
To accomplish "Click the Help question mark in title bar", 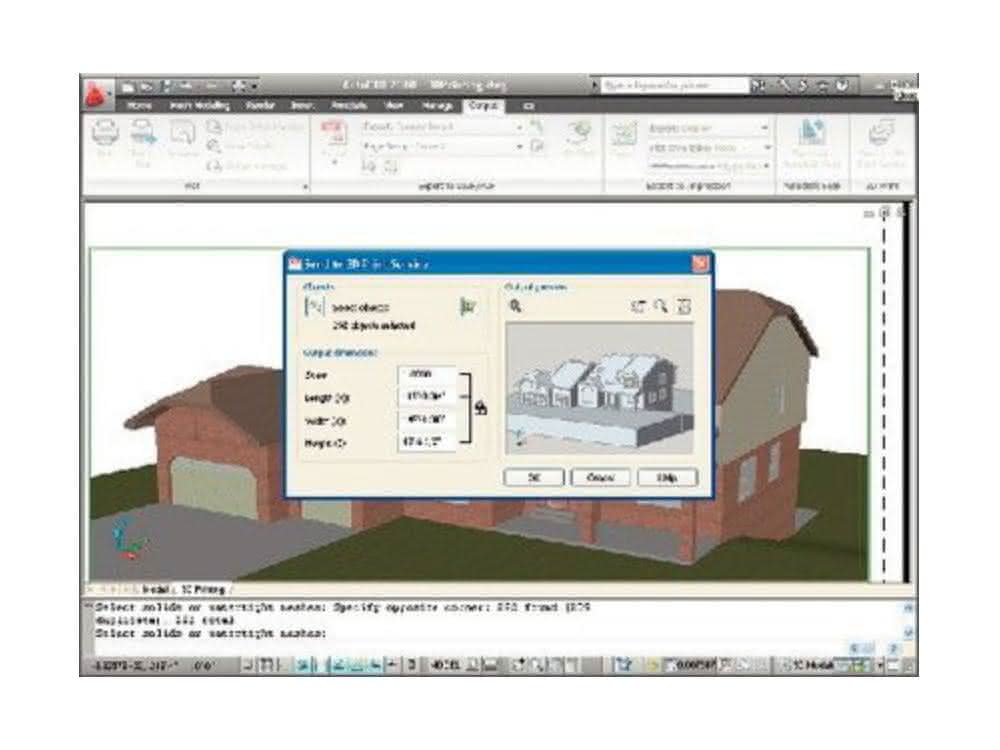I will pyautogui.click(x=842, y=85).
